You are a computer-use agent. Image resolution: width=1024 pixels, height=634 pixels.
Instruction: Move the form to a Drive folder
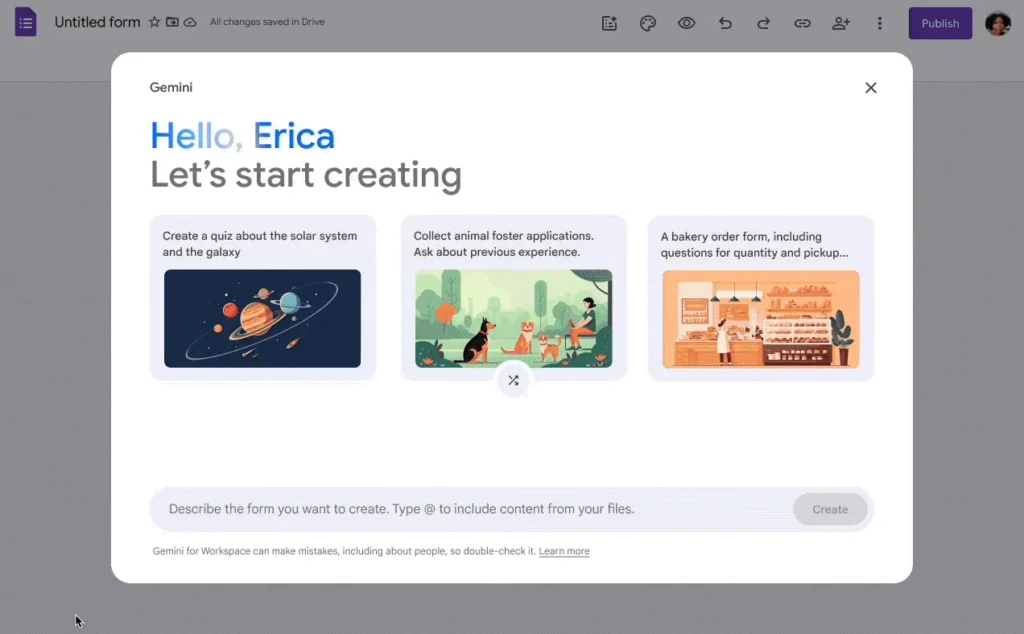(172, 21)
